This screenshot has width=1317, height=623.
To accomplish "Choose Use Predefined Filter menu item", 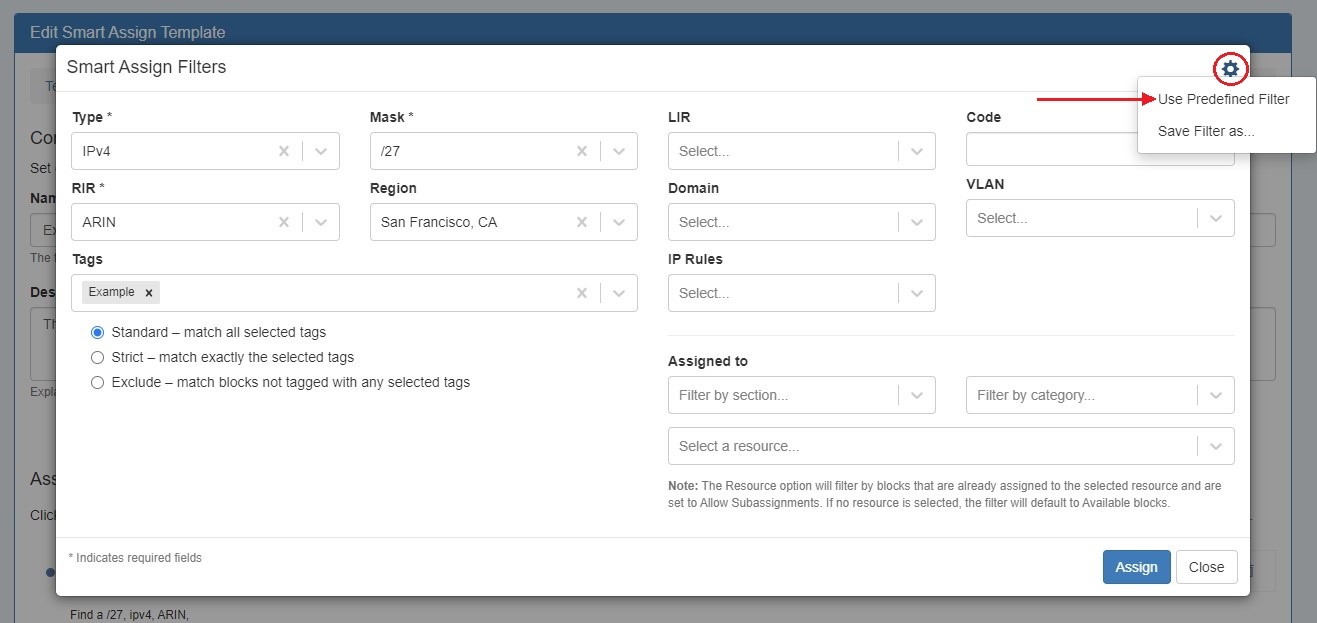I will pyautogui.click(x=1223, y=99).
